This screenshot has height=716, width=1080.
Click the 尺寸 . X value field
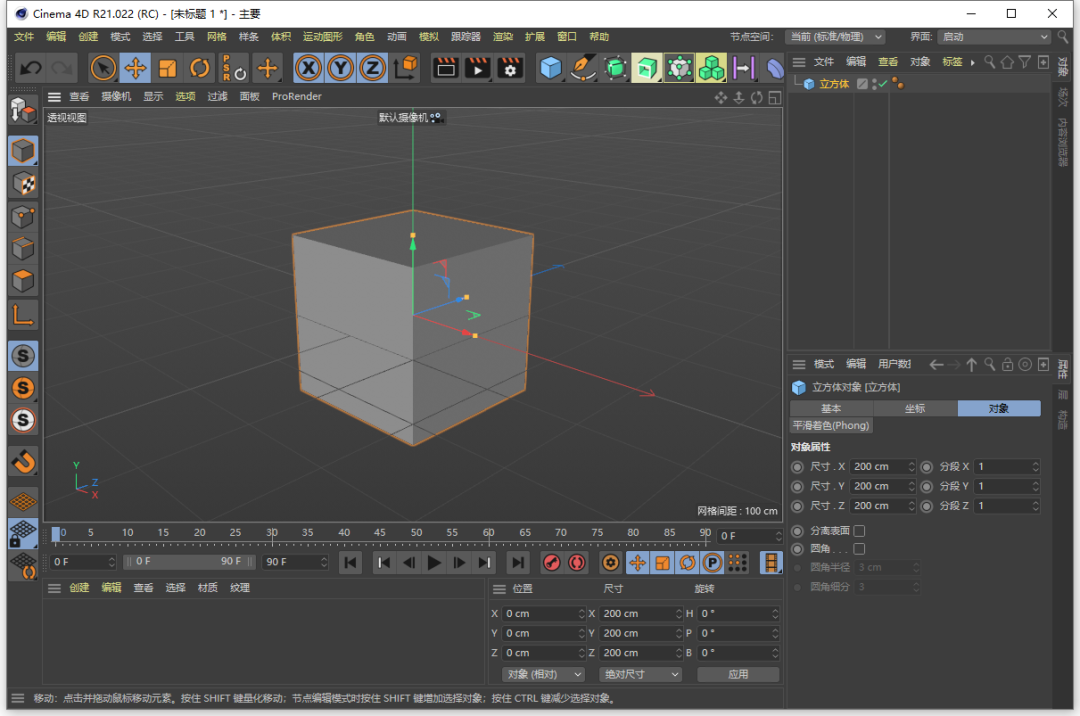877,467
